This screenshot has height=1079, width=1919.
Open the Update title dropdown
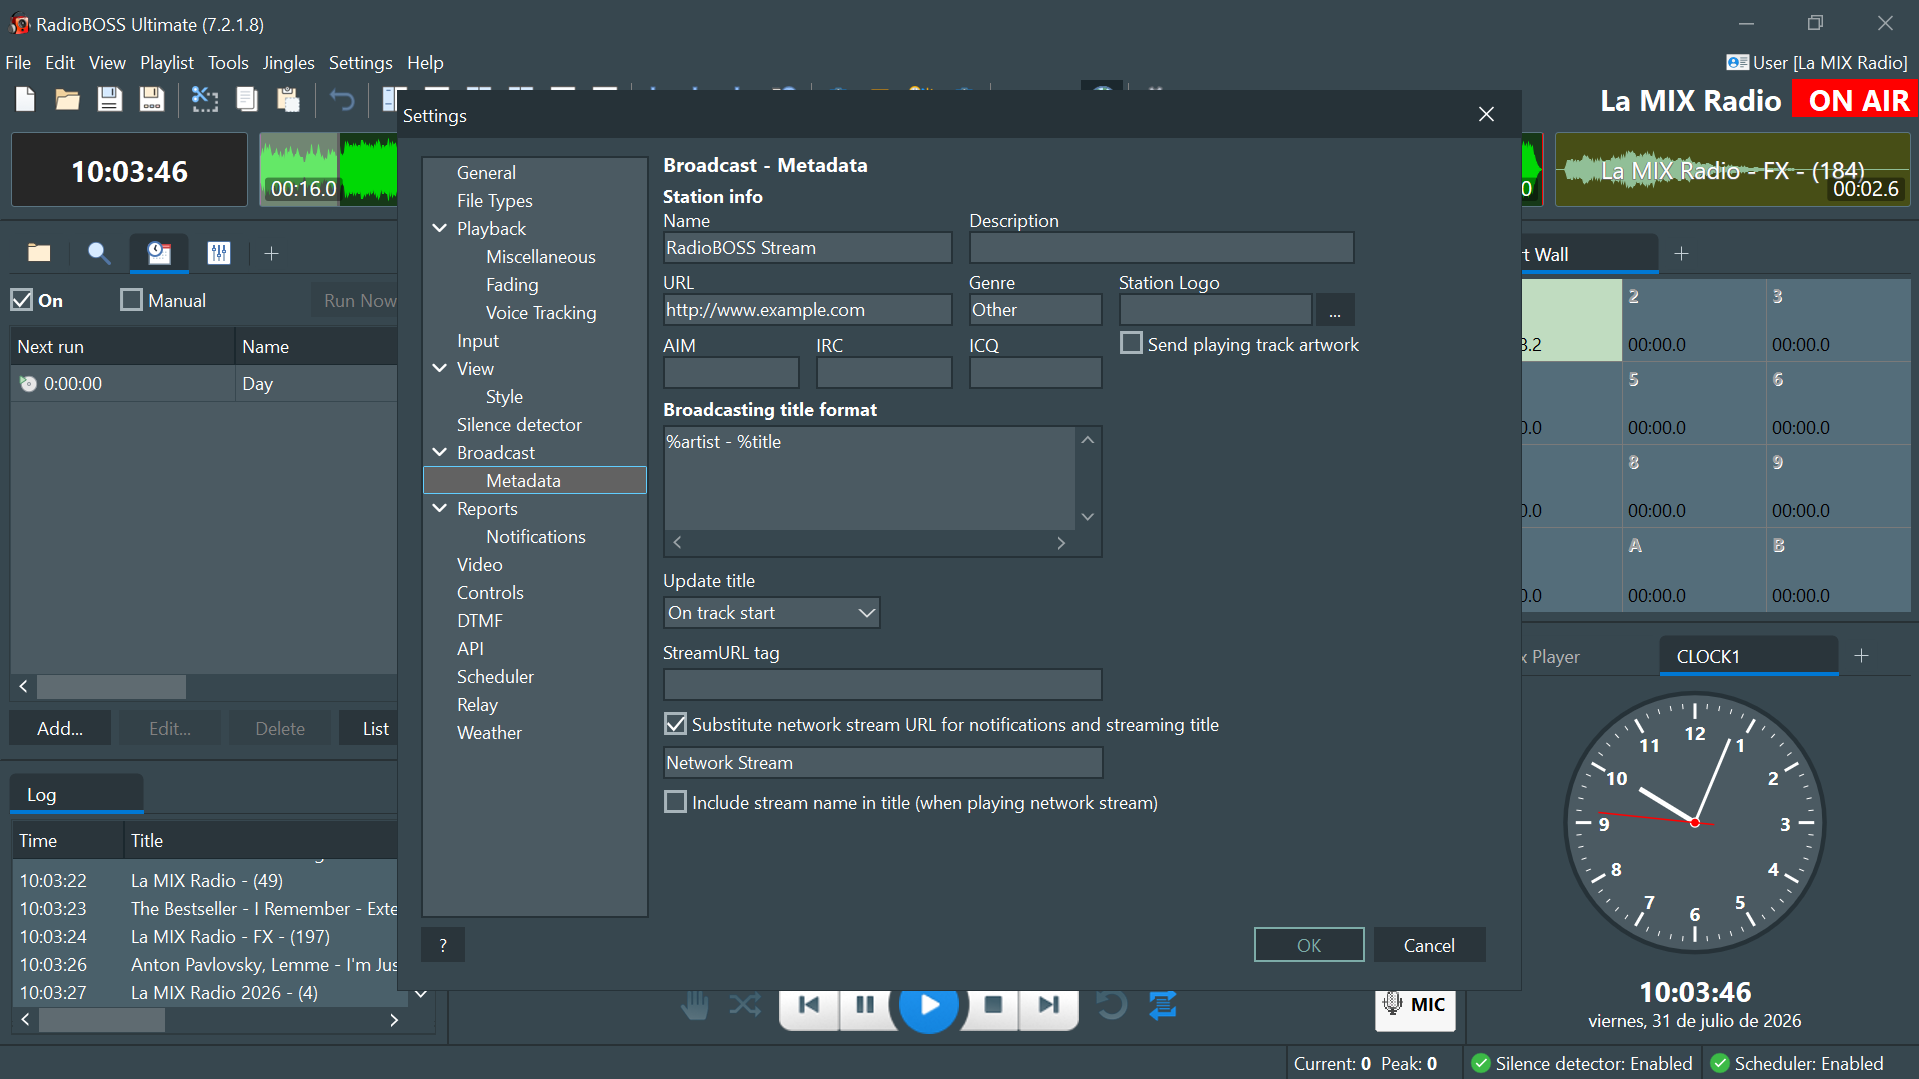pos(771,613)
